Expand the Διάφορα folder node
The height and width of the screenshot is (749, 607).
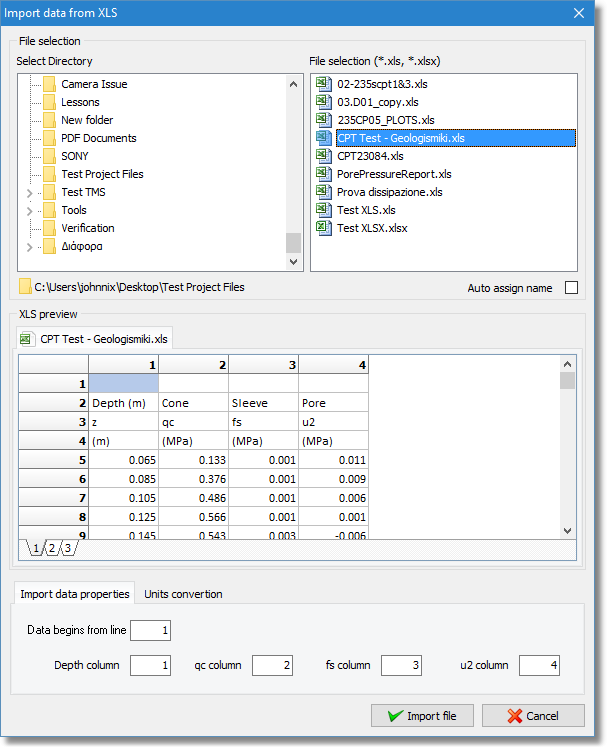pos(29,246)
